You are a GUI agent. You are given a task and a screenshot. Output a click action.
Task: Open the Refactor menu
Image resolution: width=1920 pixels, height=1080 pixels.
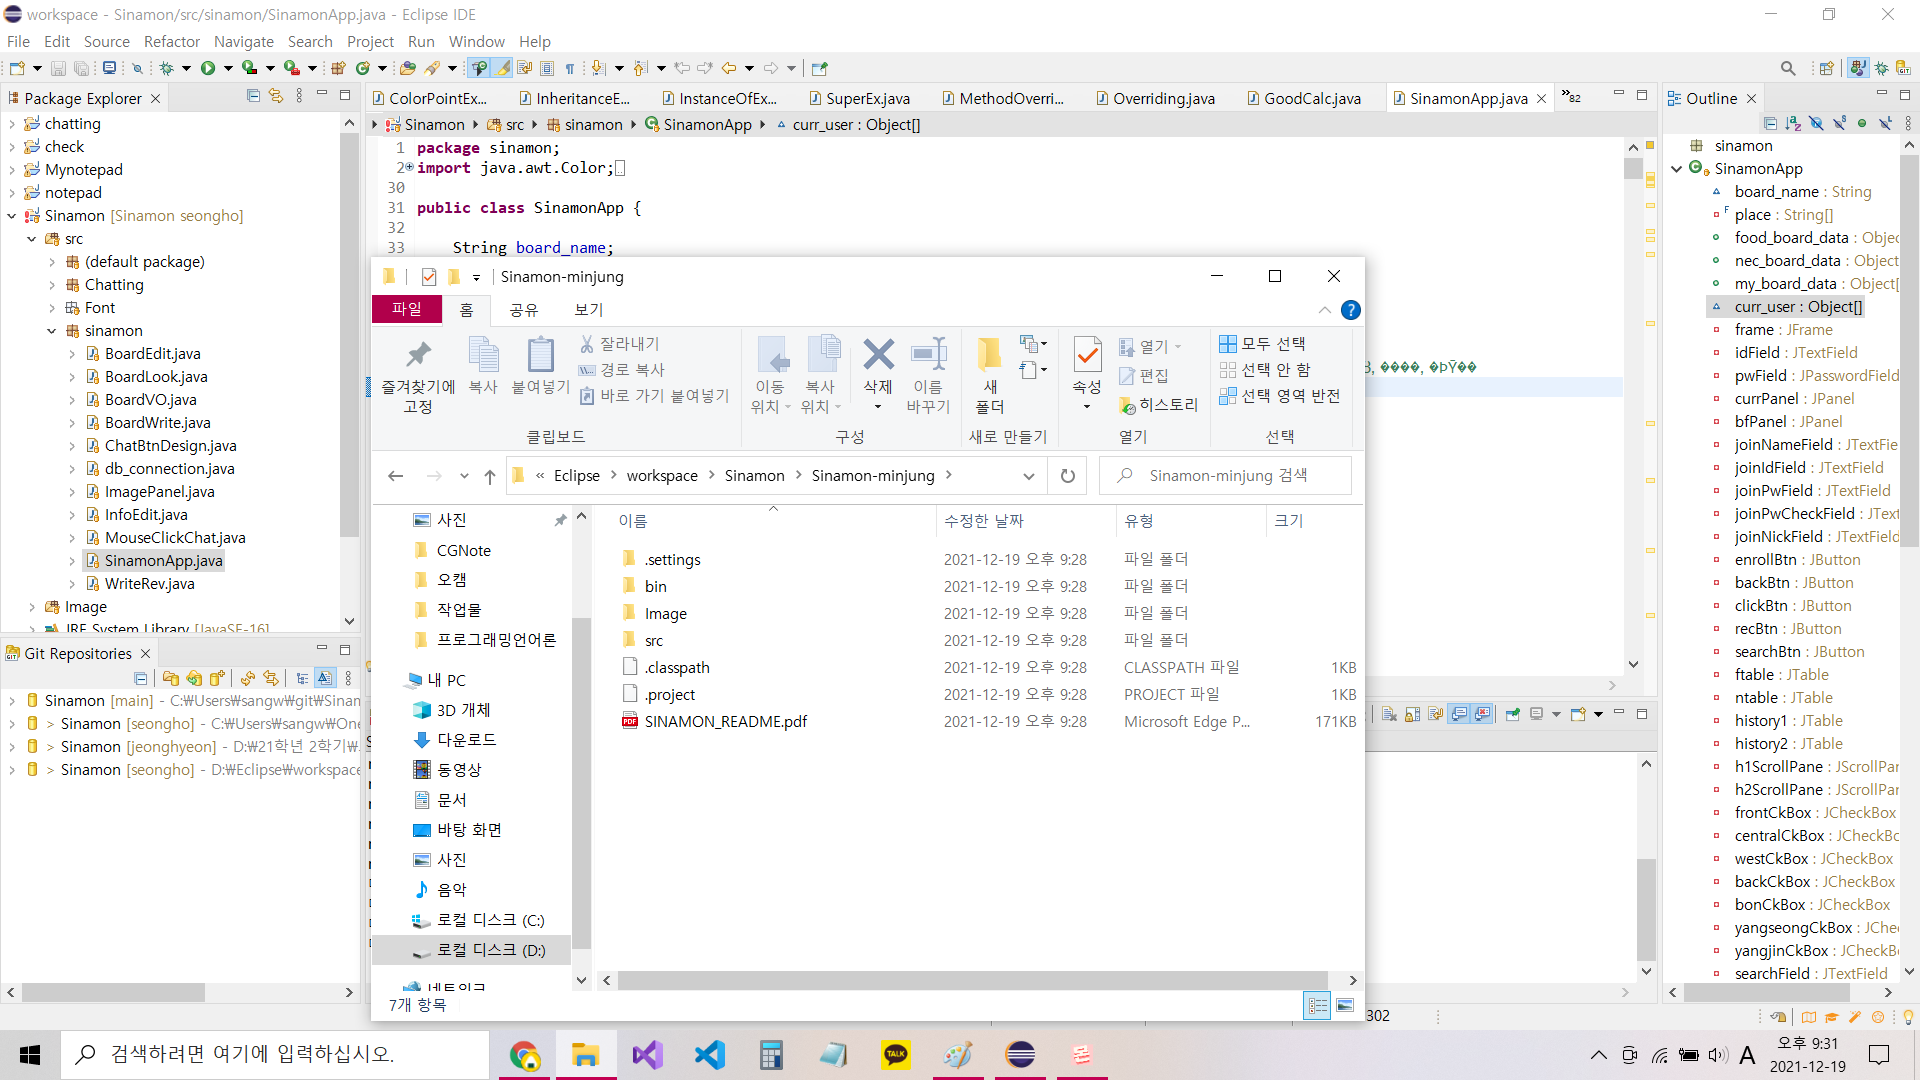click(x=171, y=41)
